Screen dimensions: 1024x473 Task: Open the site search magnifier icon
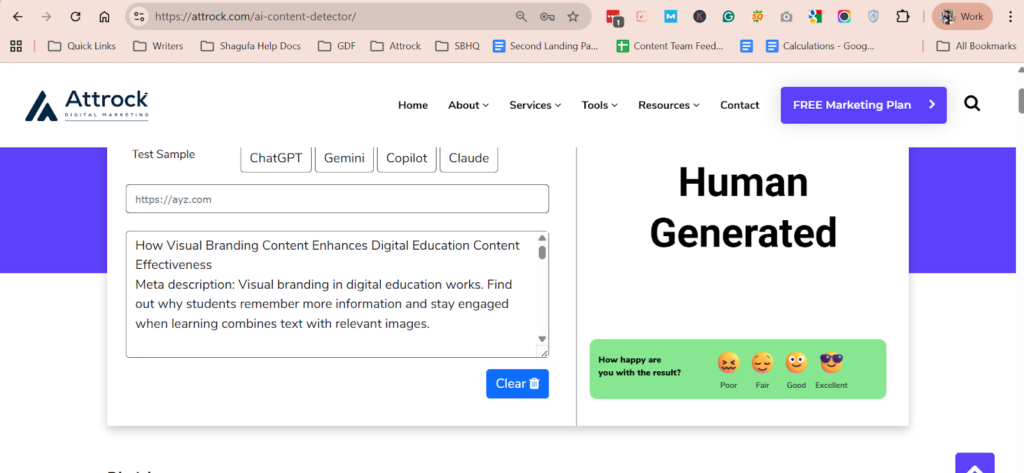tap(972, 104)
